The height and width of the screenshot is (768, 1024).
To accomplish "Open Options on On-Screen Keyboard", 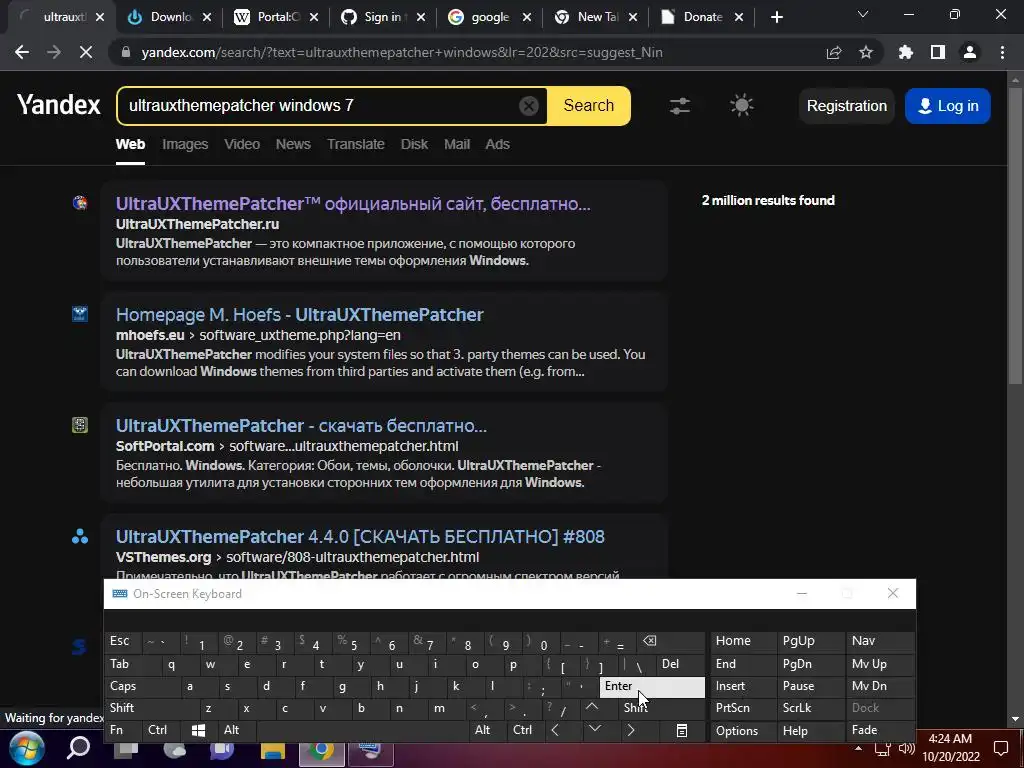I will tap(742, 731).
